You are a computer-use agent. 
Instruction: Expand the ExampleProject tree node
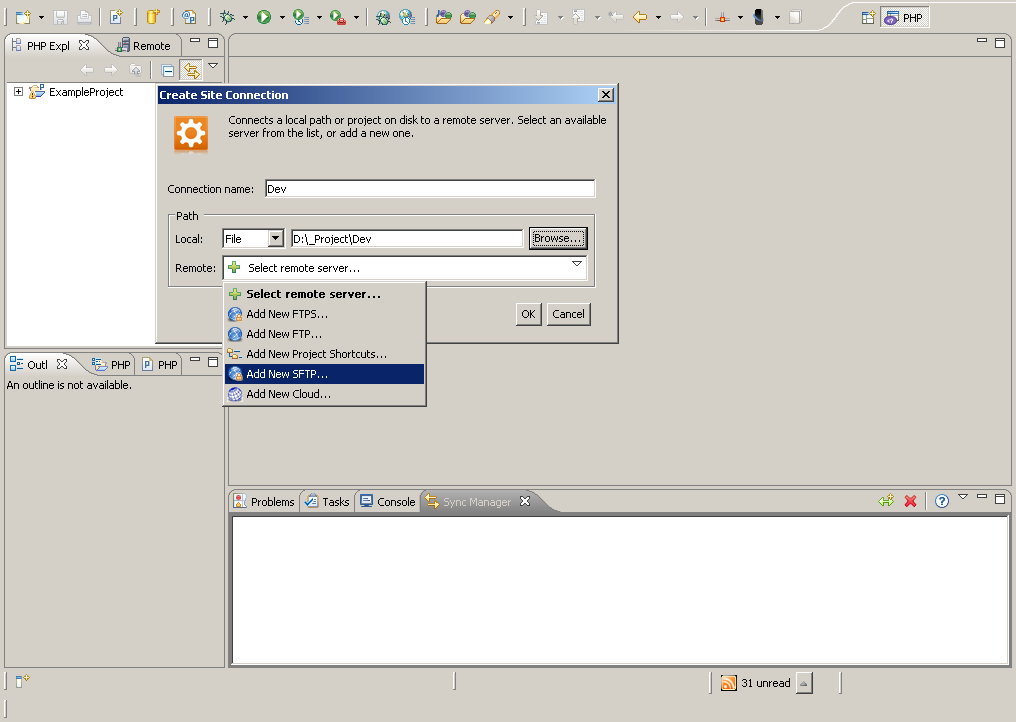point(18,92)
